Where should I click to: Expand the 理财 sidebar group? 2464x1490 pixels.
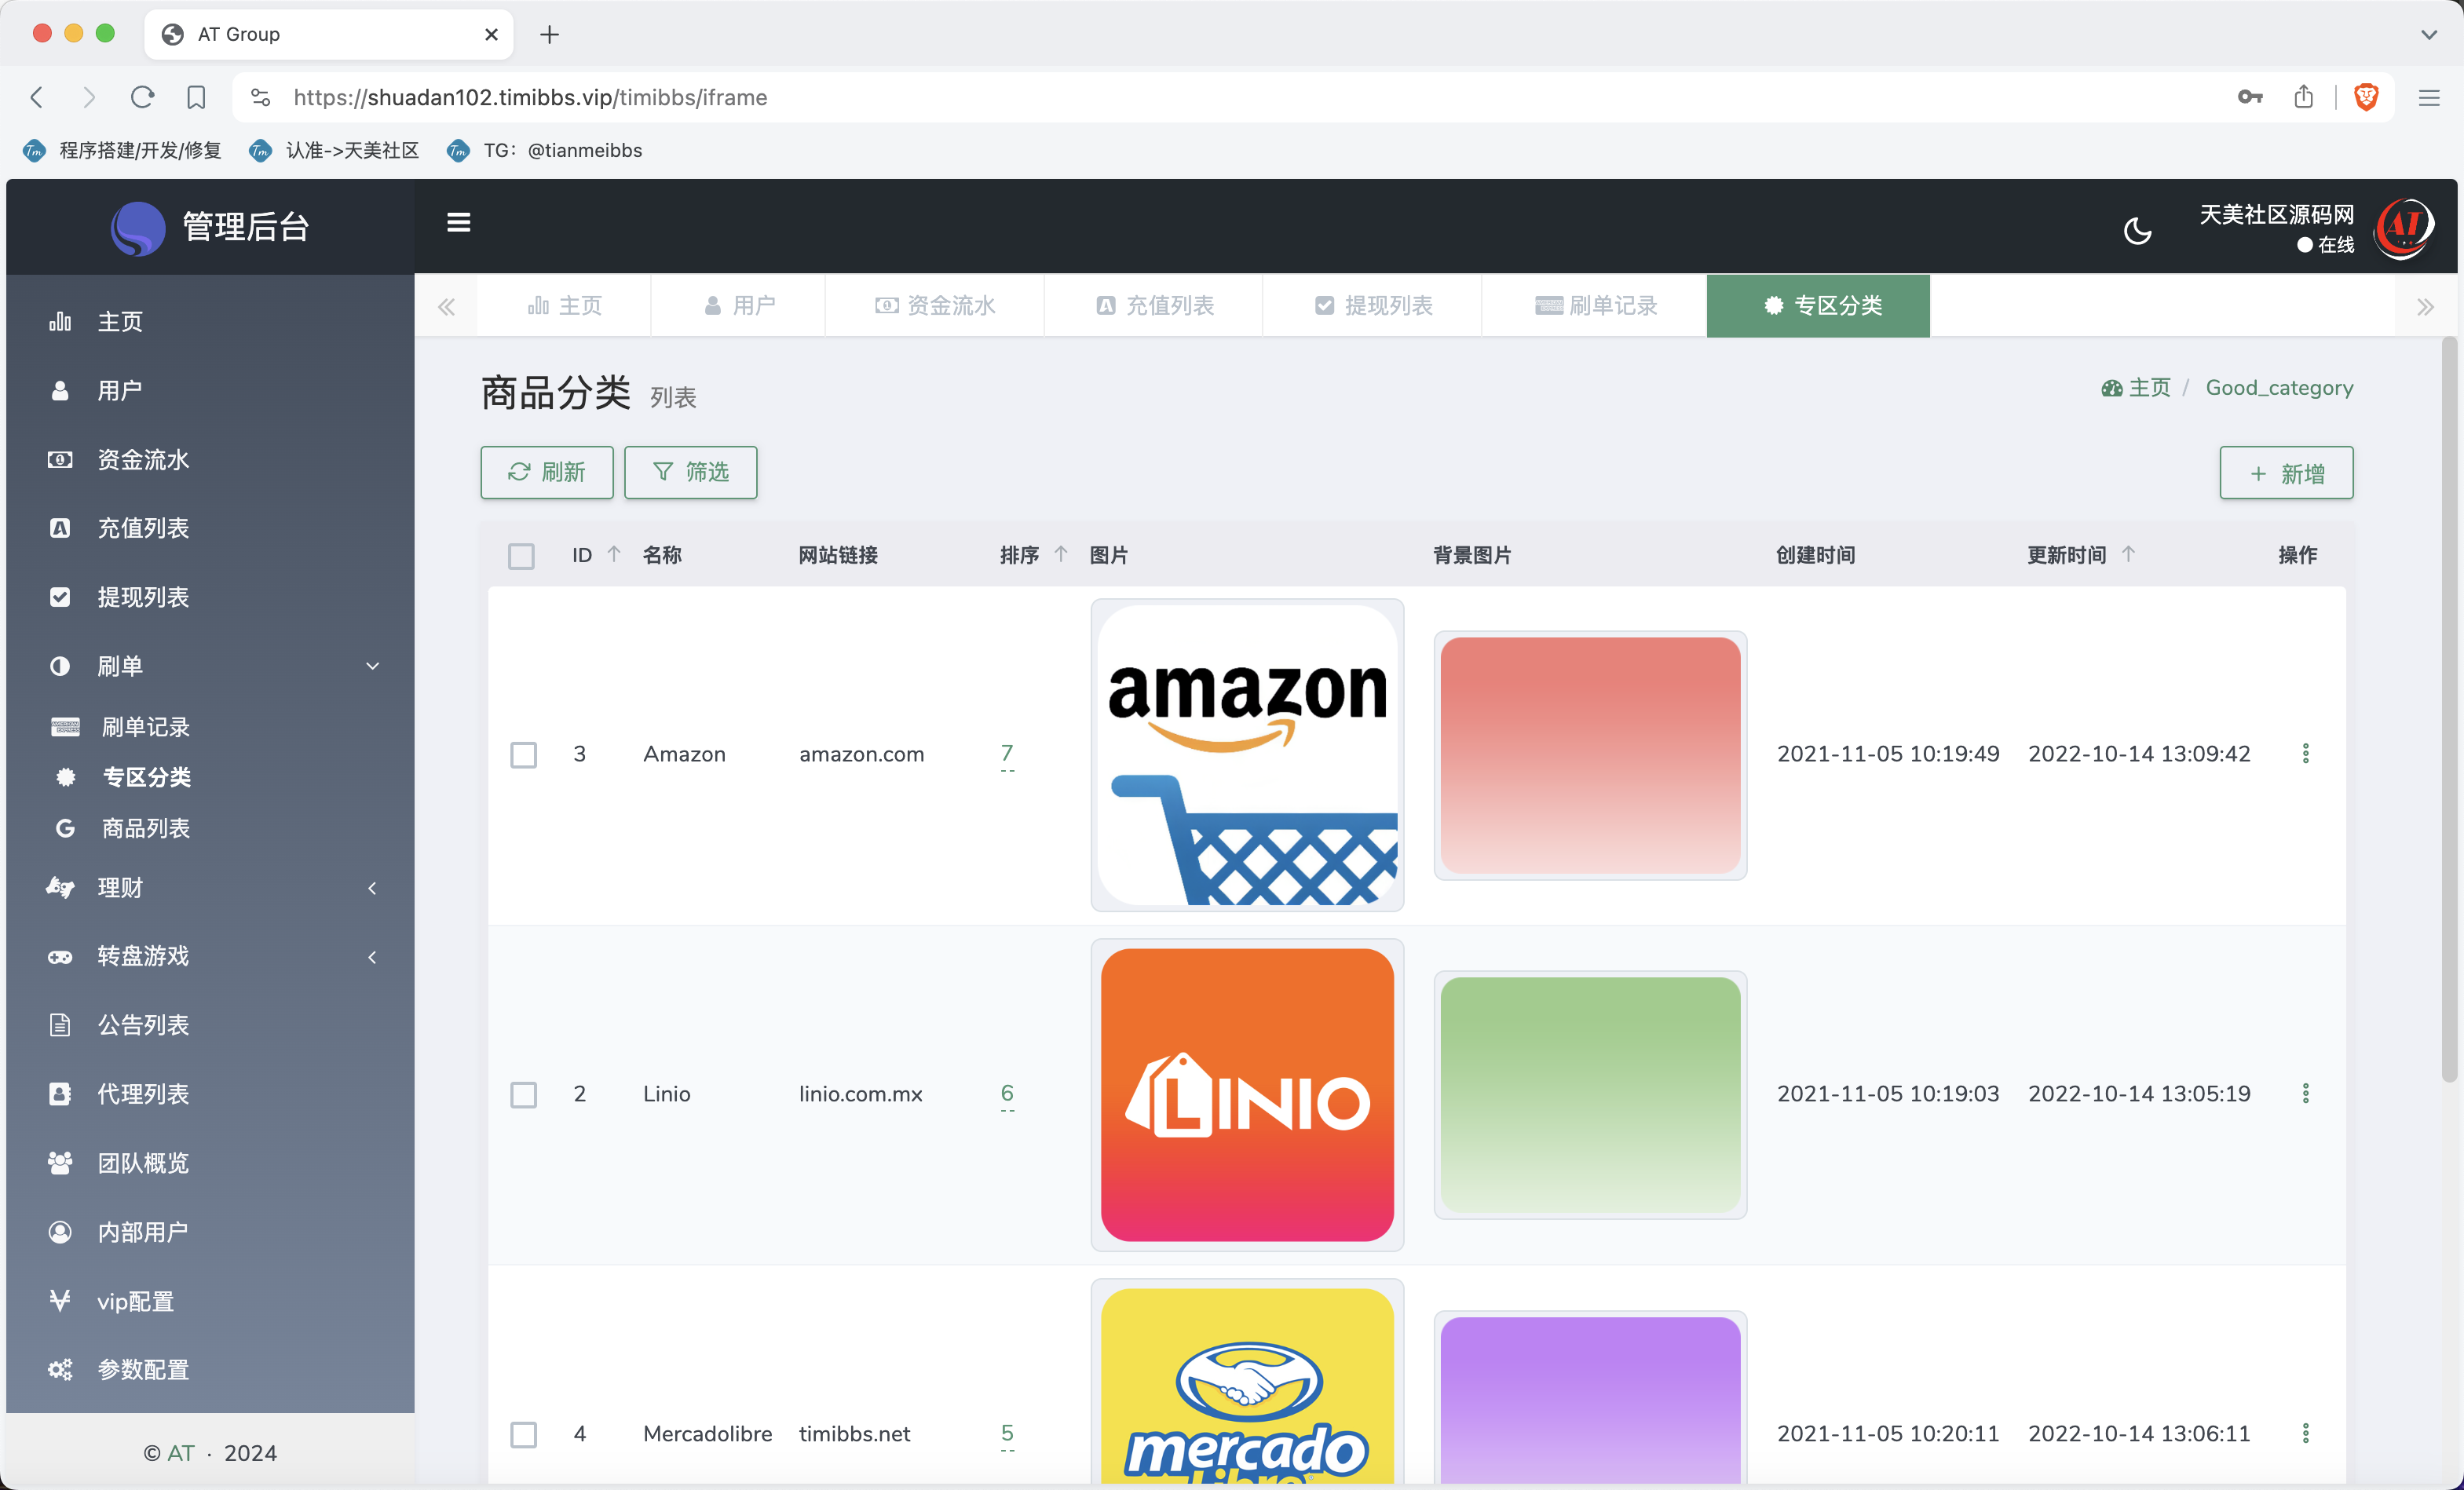point(210,887)
